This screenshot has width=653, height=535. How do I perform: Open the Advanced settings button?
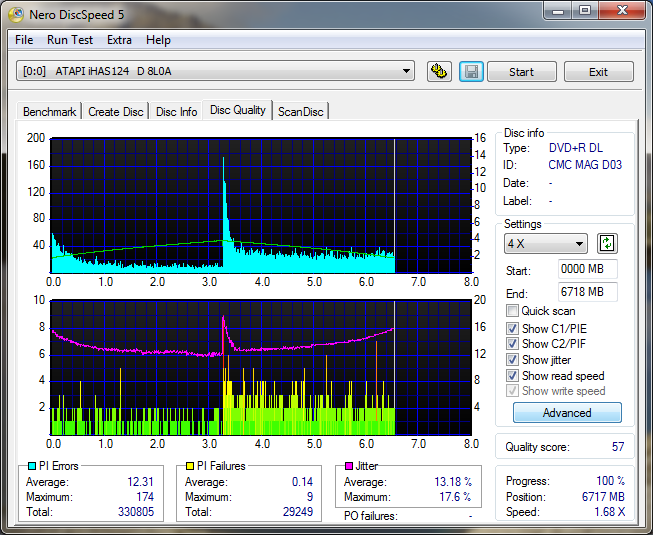coord(567,413)
